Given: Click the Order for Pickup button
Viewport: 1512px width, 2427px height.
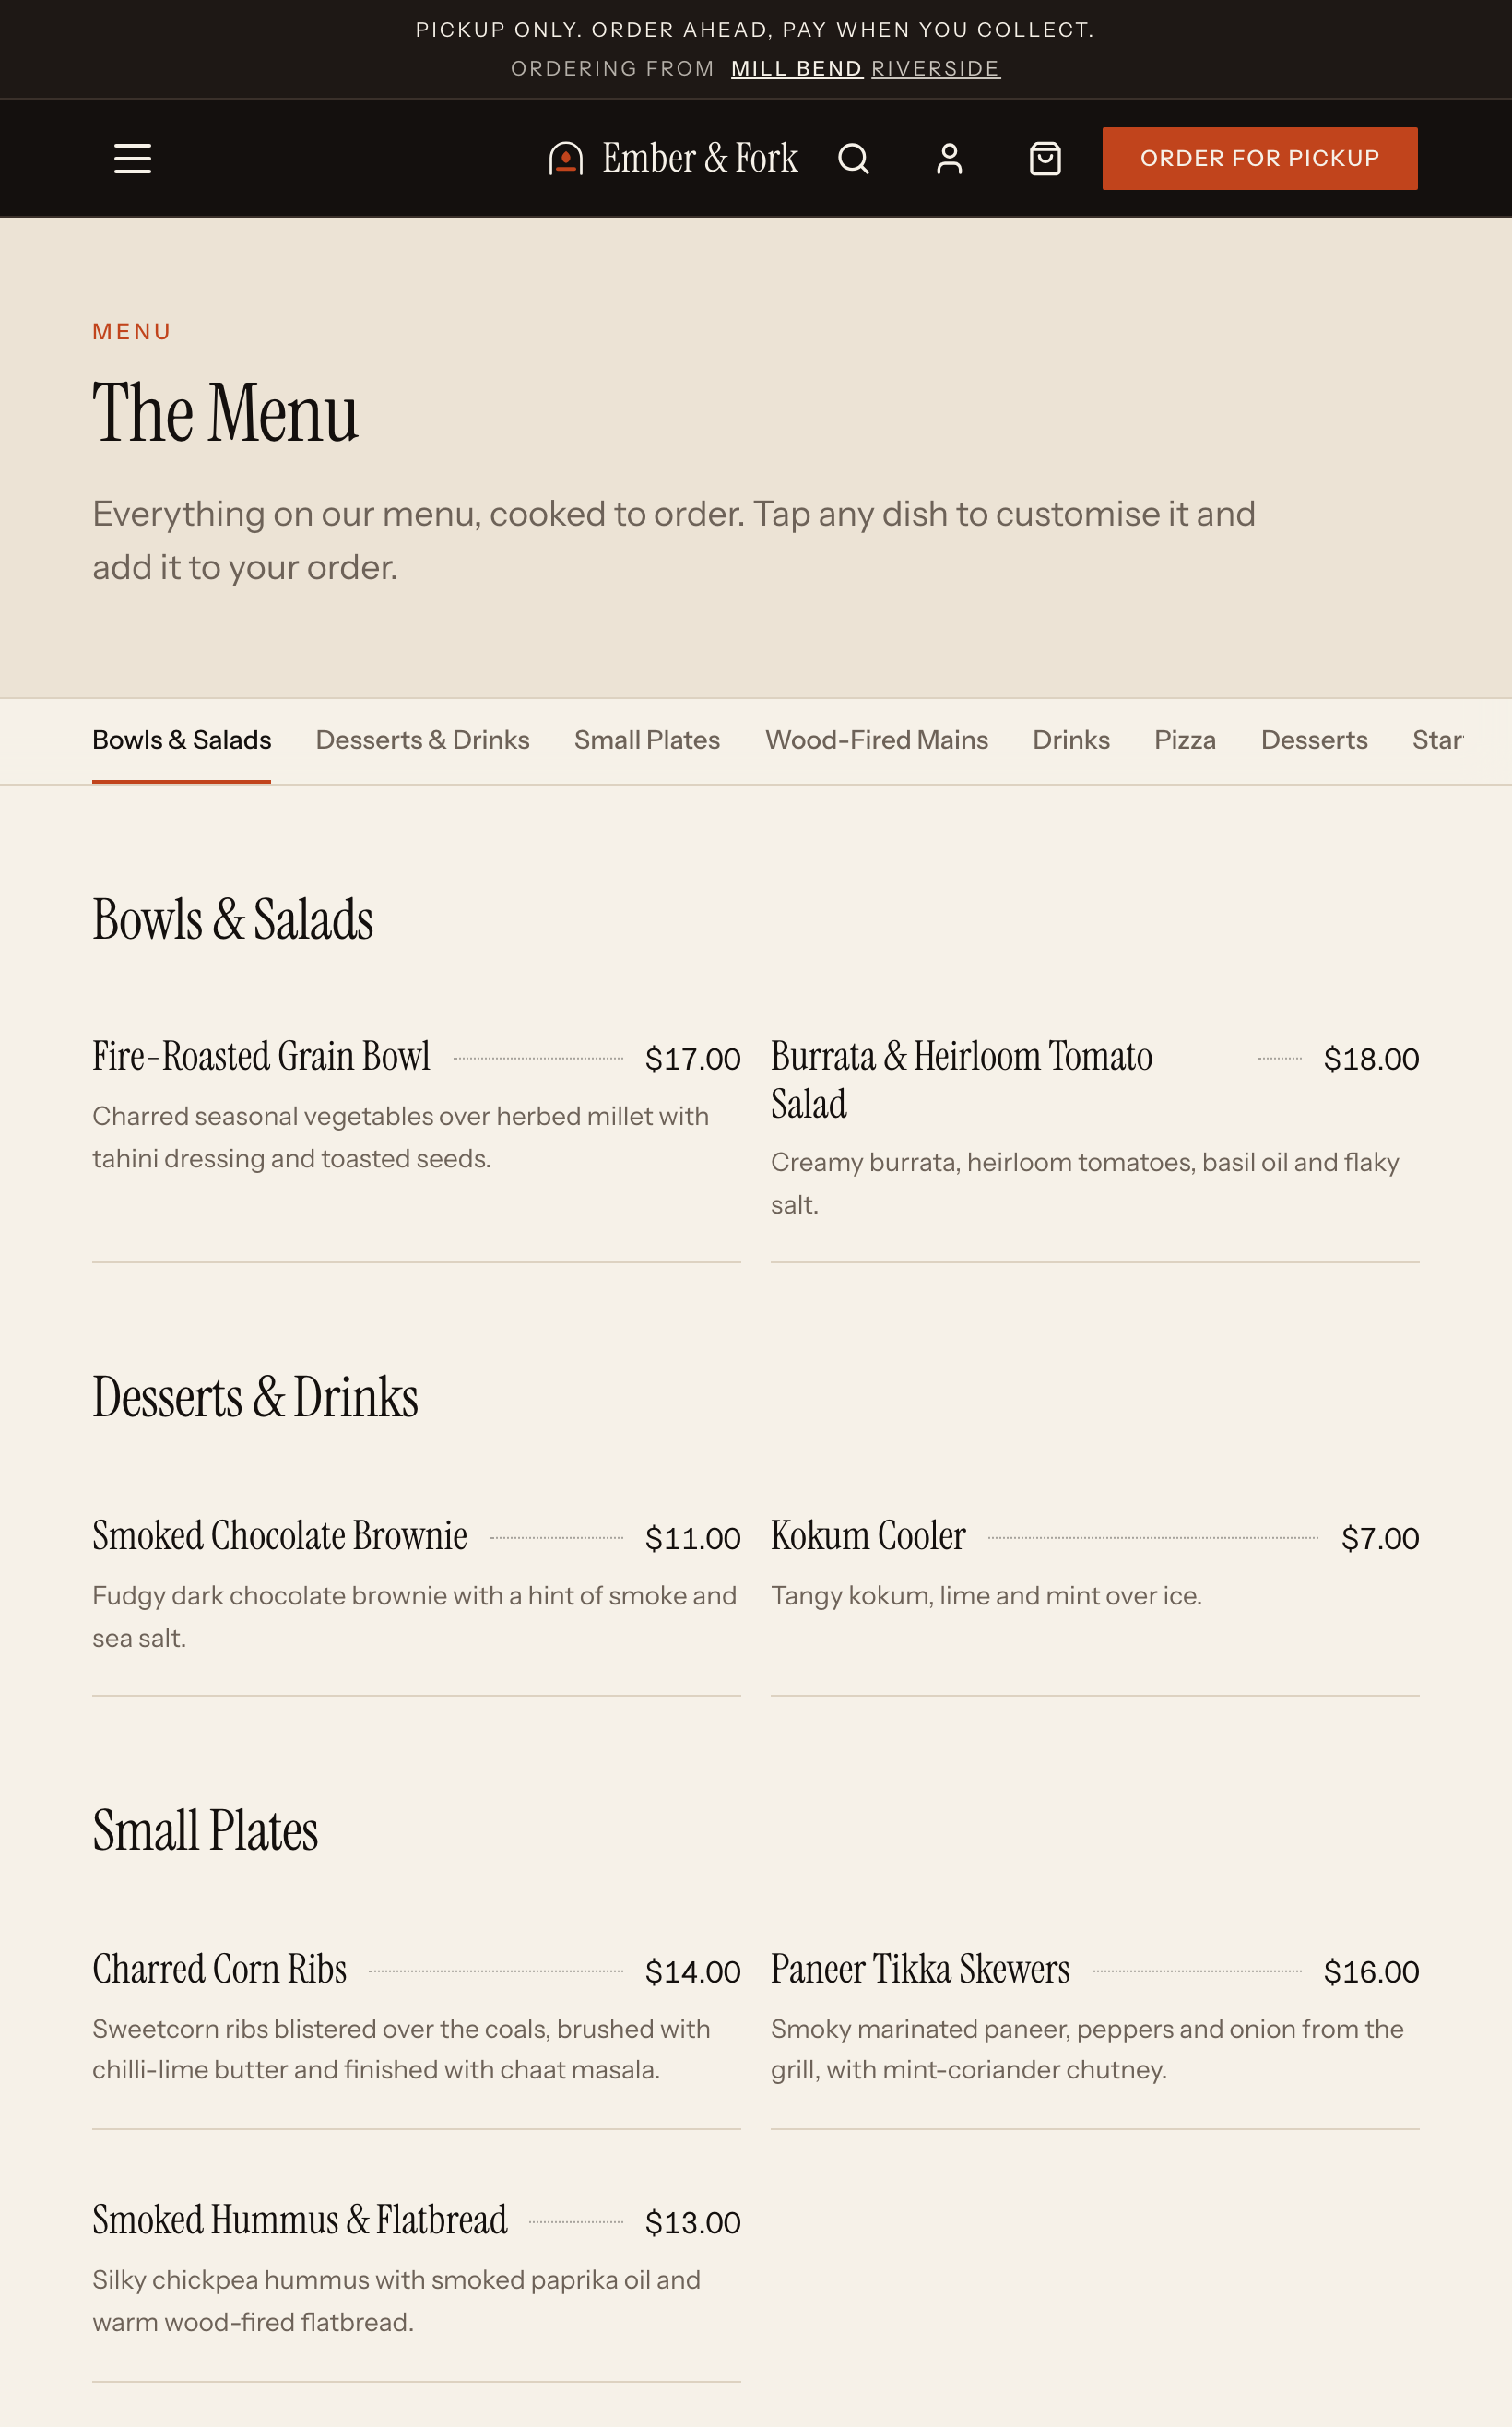Looking at the screenshot, I should pos(1259,158).
